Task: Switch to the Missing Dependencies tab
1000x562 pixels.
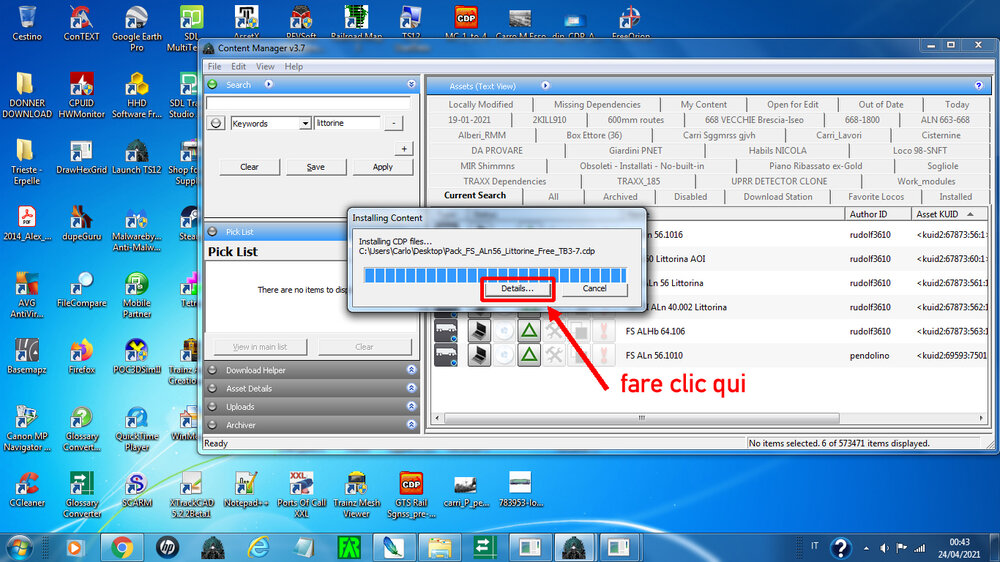Action: tap(597, 105)
